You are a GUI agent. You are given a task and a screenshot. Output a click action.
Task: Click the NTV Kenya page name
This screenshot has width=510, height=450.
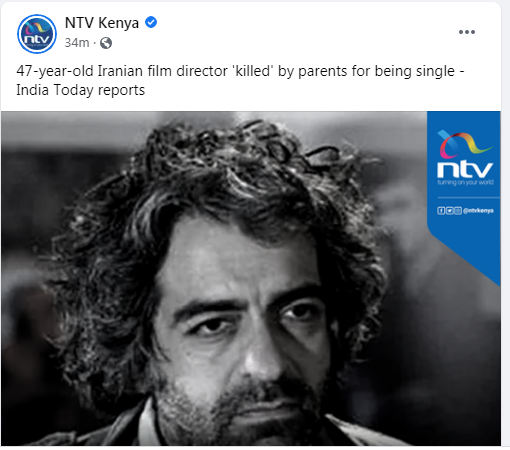tap(102, 23)
